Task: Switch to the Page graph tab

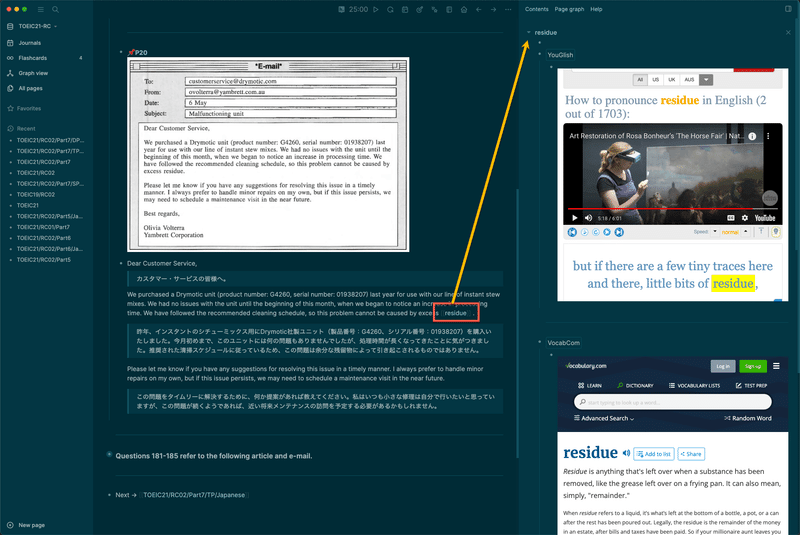Action: [569, 9]
